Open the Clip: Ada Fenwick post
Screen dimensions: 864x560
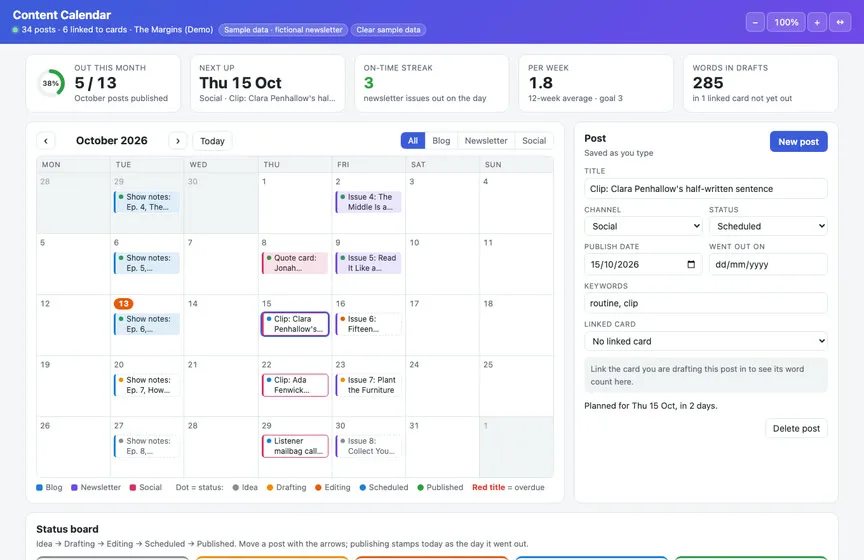(x=295, y=385)
